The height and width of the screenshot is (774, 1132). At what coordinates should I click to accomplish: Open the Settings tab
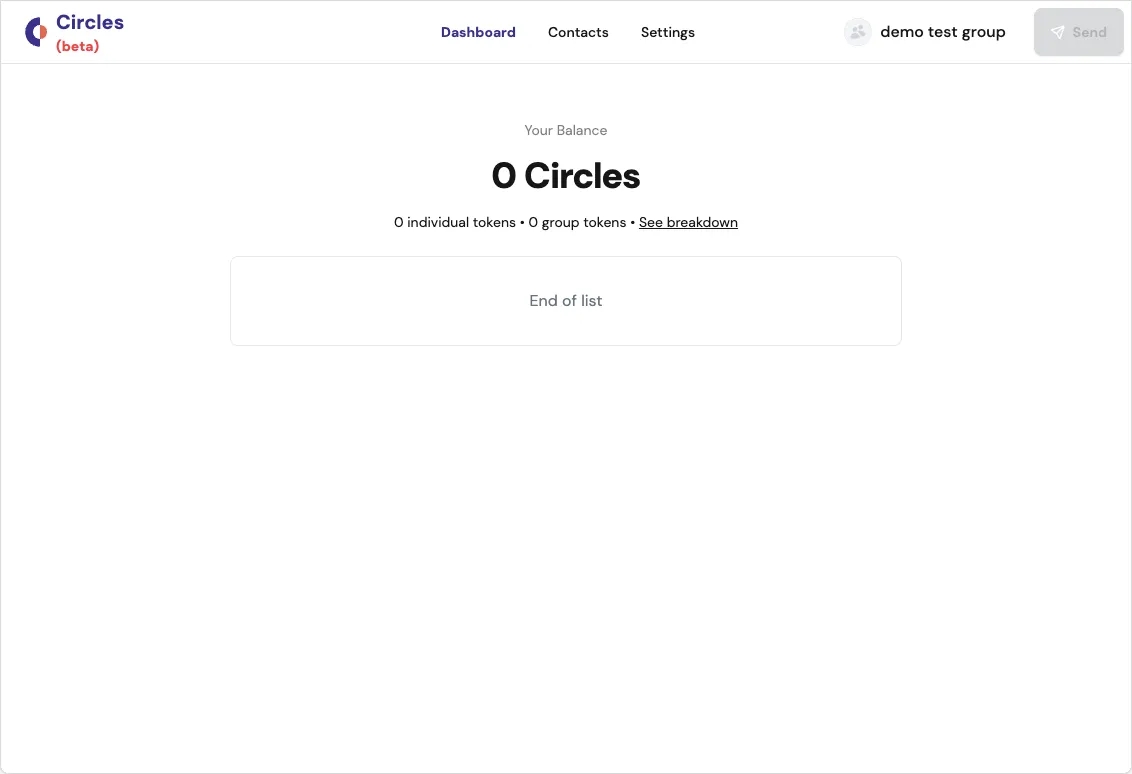tap(667, 32)
